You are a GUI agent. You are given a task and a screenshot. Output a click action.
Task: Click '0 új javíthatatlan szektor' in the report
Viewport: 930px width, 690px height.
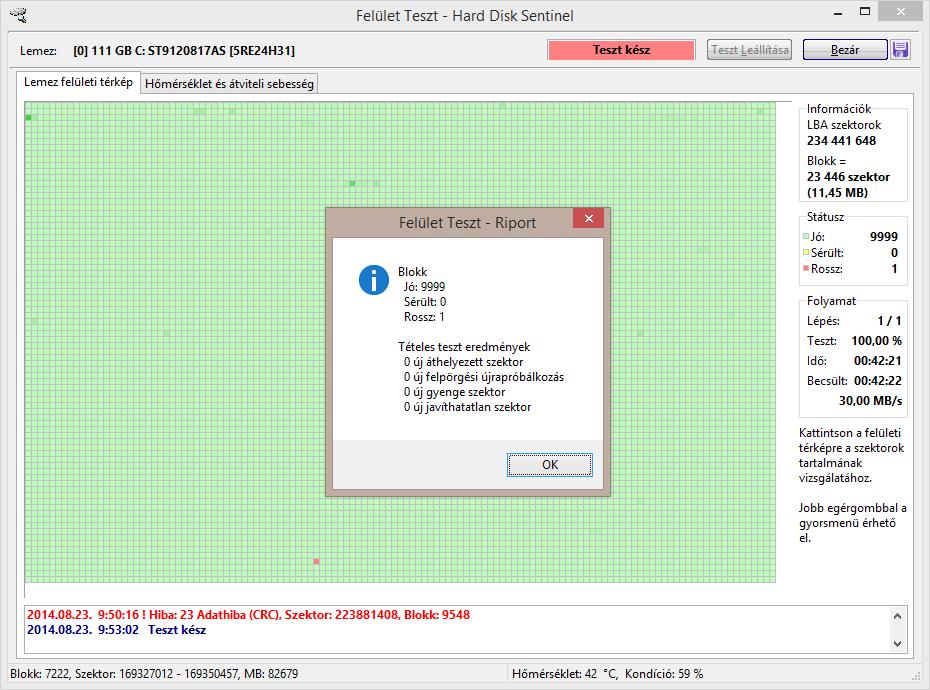coord(467,407)
